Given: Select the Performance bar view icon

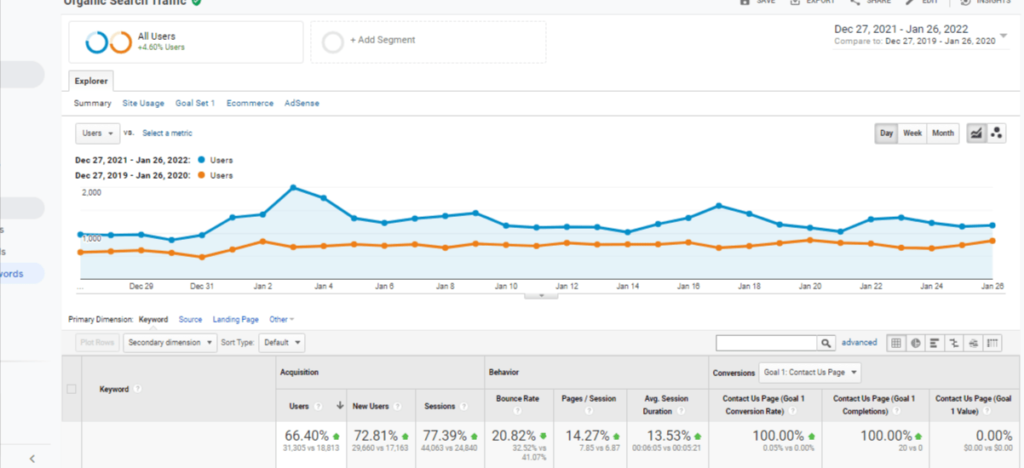Looking at the screenshot, I should pyautogui.click(x=935, y=343).
